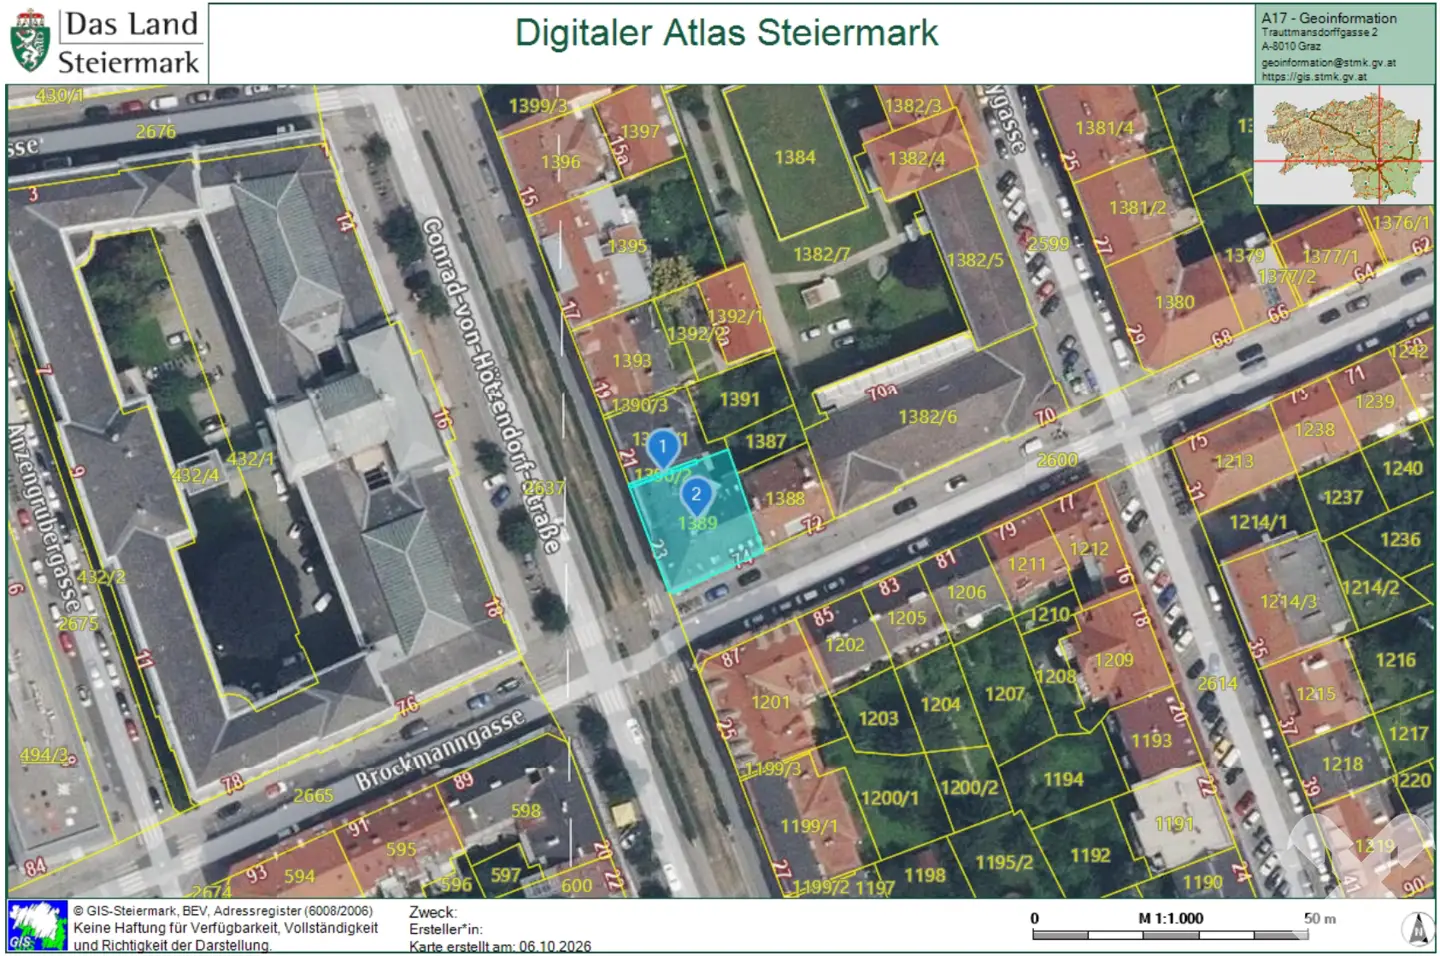Click the Ersteller*in: field label
This screenshot has height=956, width=1440.
tap(446, 929)
